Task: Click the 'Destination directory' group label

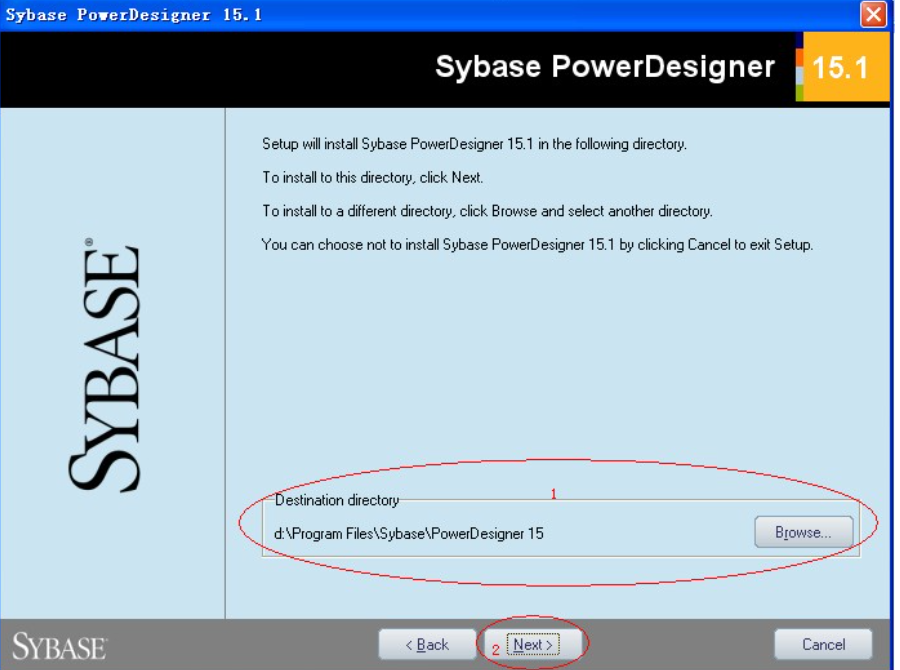Action: (x=336, y=500)
